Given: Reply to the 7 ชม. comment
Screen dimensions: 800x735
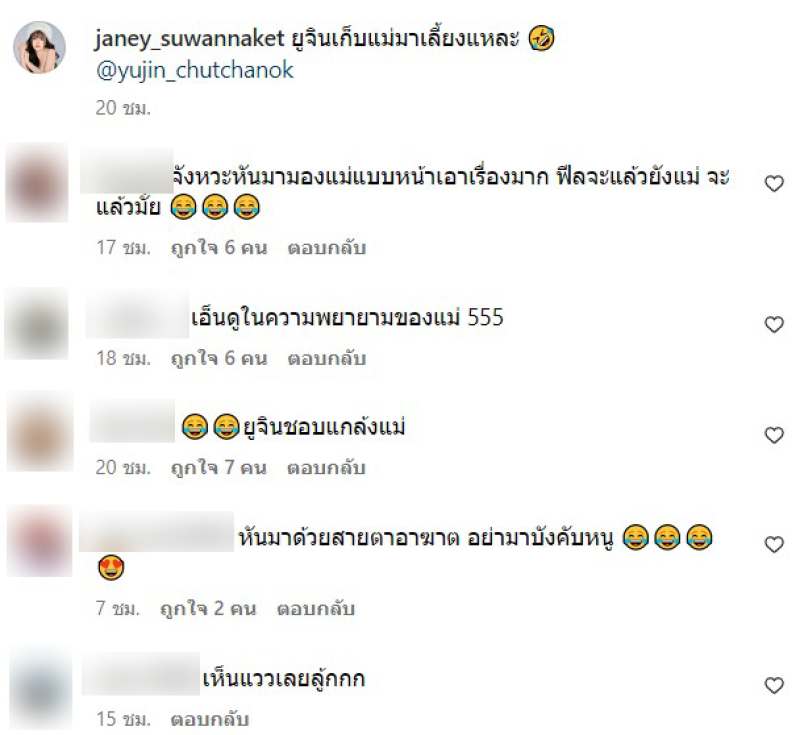Looking at the screenshot, I should tap(315, 609).
